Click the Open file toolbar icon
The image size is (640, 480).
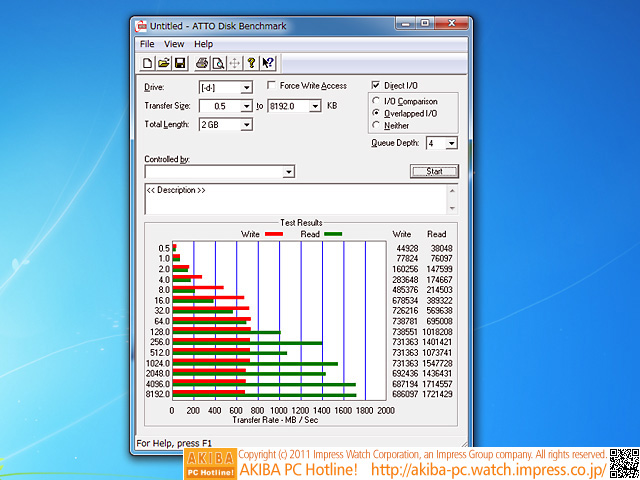163,63
